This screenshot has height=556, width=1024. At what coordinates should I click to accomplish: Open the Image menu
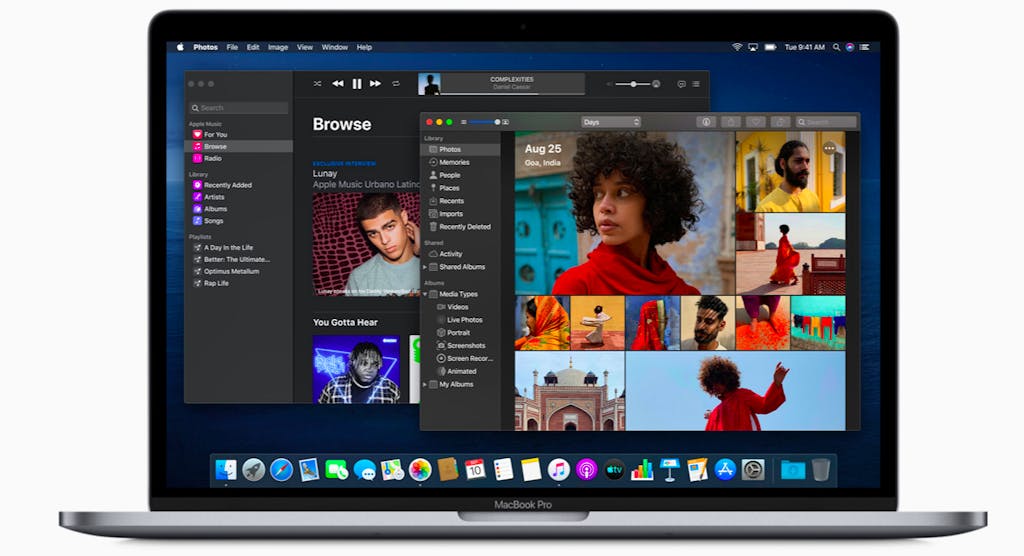coord(278,47)
